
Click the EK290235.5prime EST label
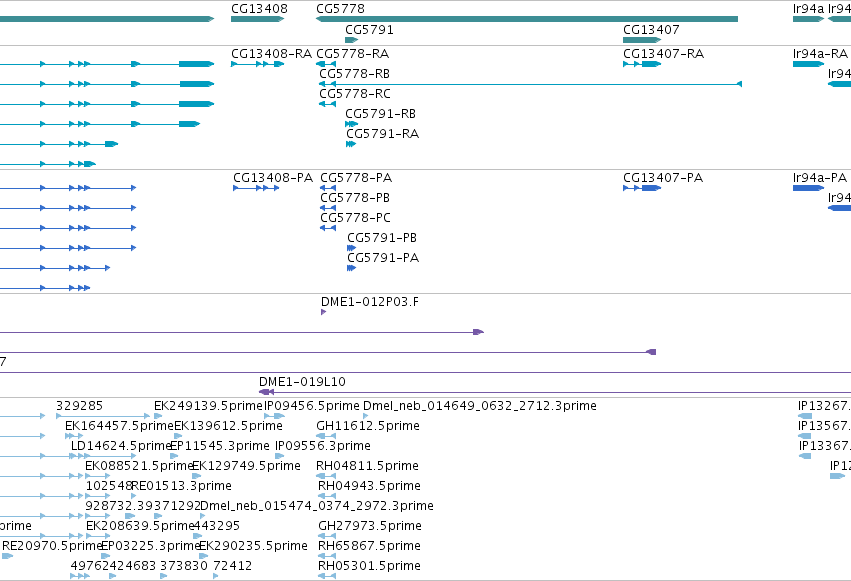(x=253, y=546)
